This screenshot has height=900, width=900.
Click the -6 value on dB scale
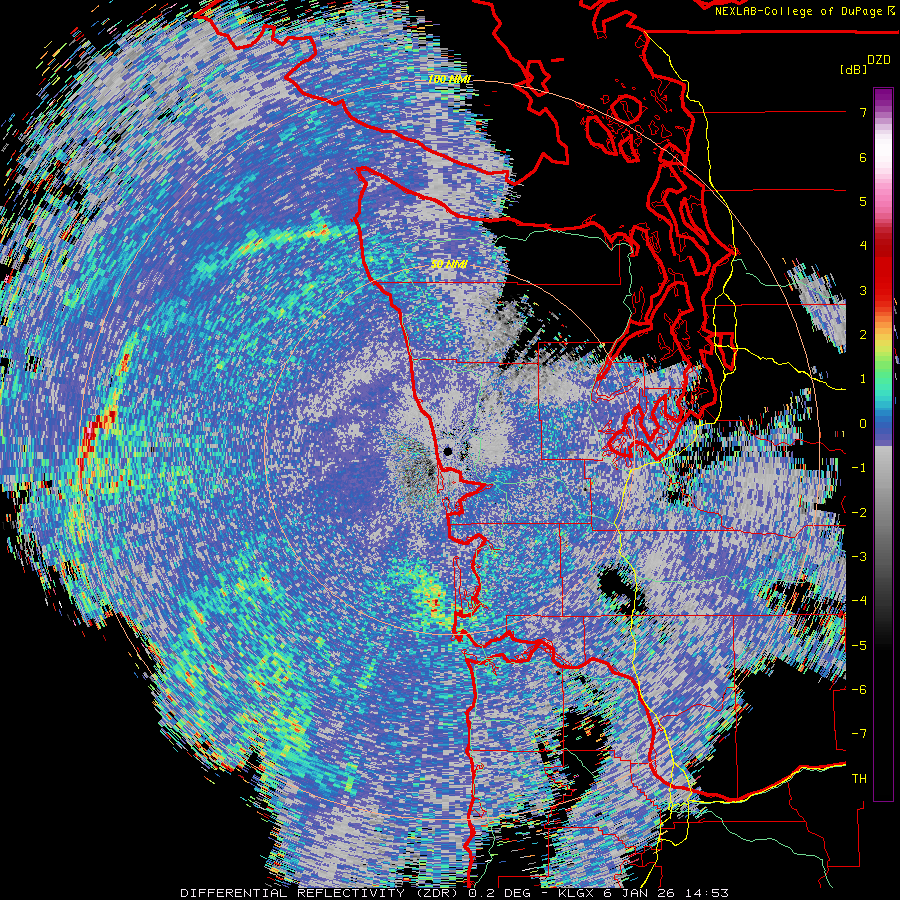point(859,689)
